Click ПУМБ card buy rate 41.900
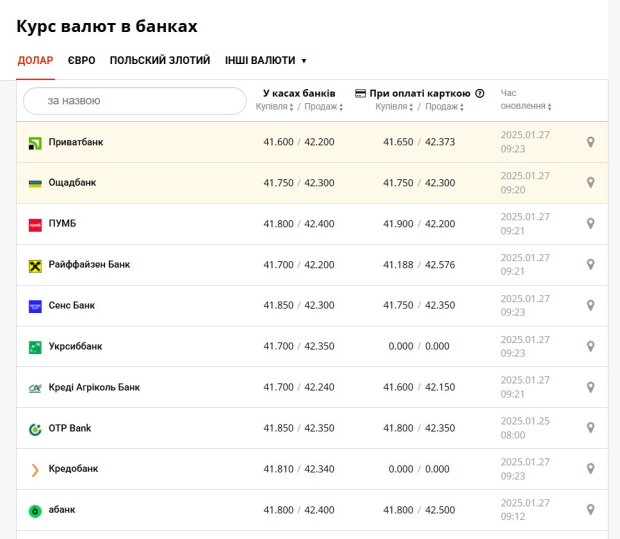The width and height of the screenshot is (620, 539). pos(398,223)
